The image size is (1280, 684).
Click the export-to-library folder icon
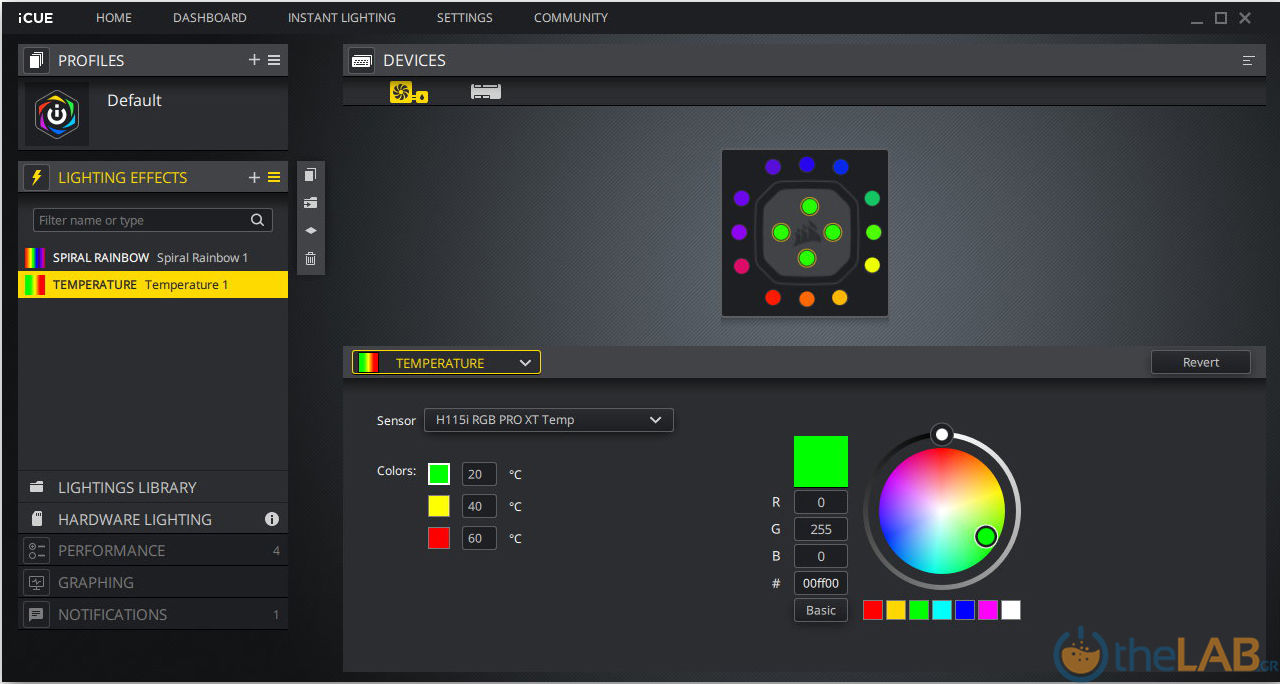pos(310,202)
